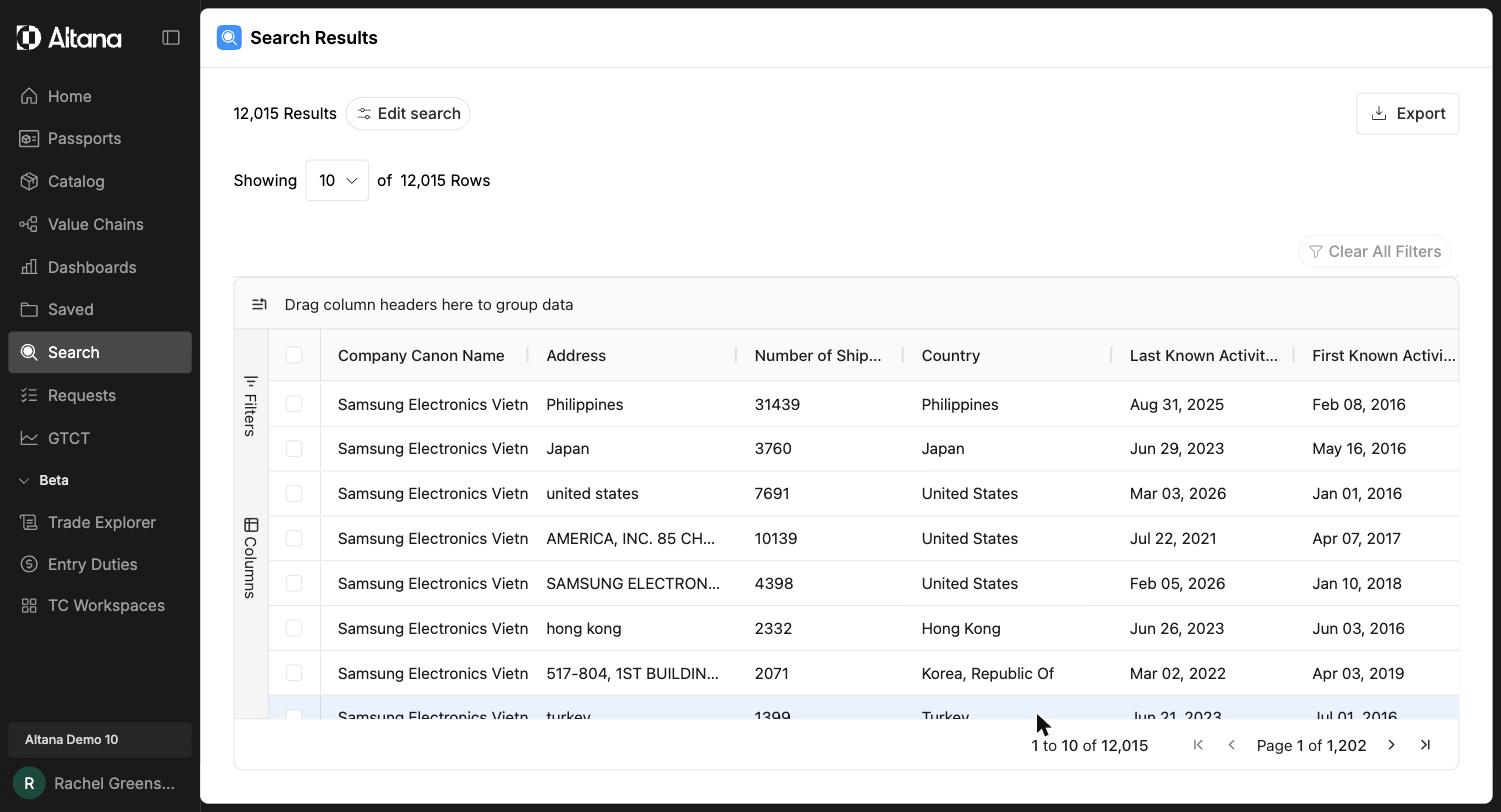This screenshot has width=1501, height=812.
Task: Export the search results
Action: tap(1407, 113)
